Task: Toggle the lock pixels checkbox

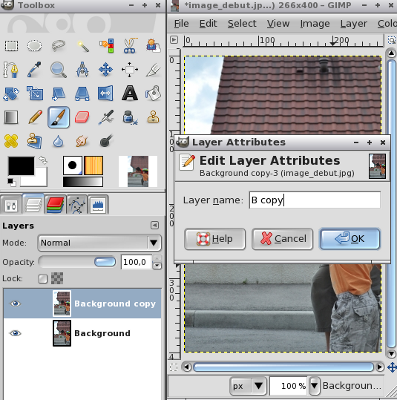Action: [x=43, y=279]
